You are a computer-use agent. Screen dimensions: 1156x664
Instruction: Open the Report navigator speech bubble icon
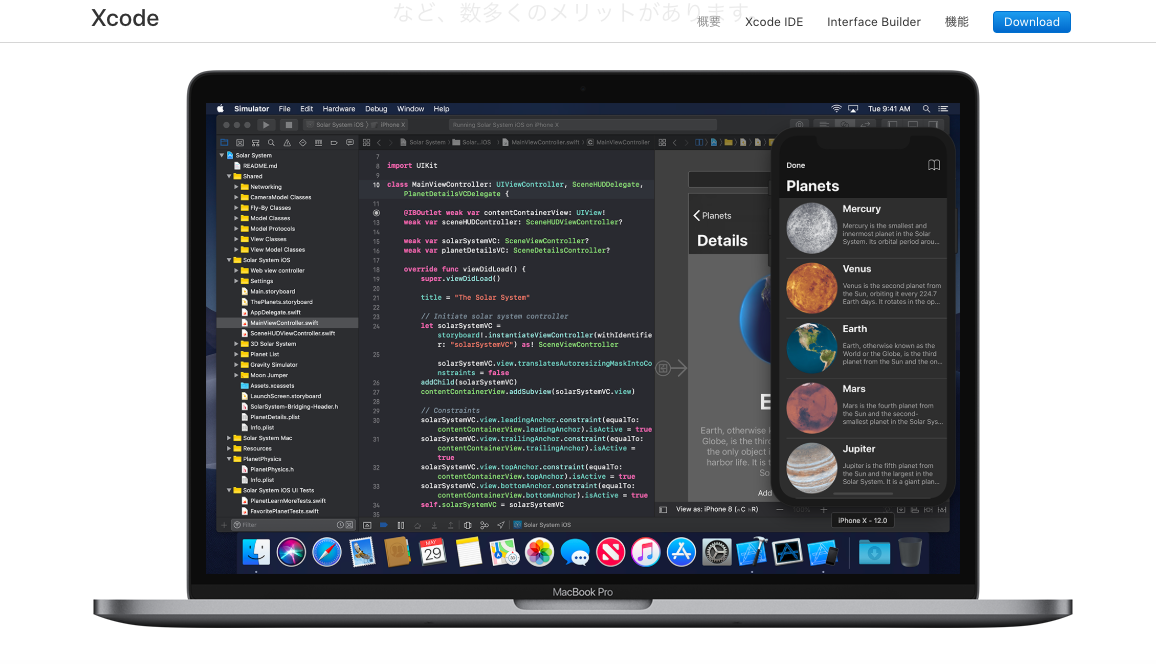[x=349, y=142]
